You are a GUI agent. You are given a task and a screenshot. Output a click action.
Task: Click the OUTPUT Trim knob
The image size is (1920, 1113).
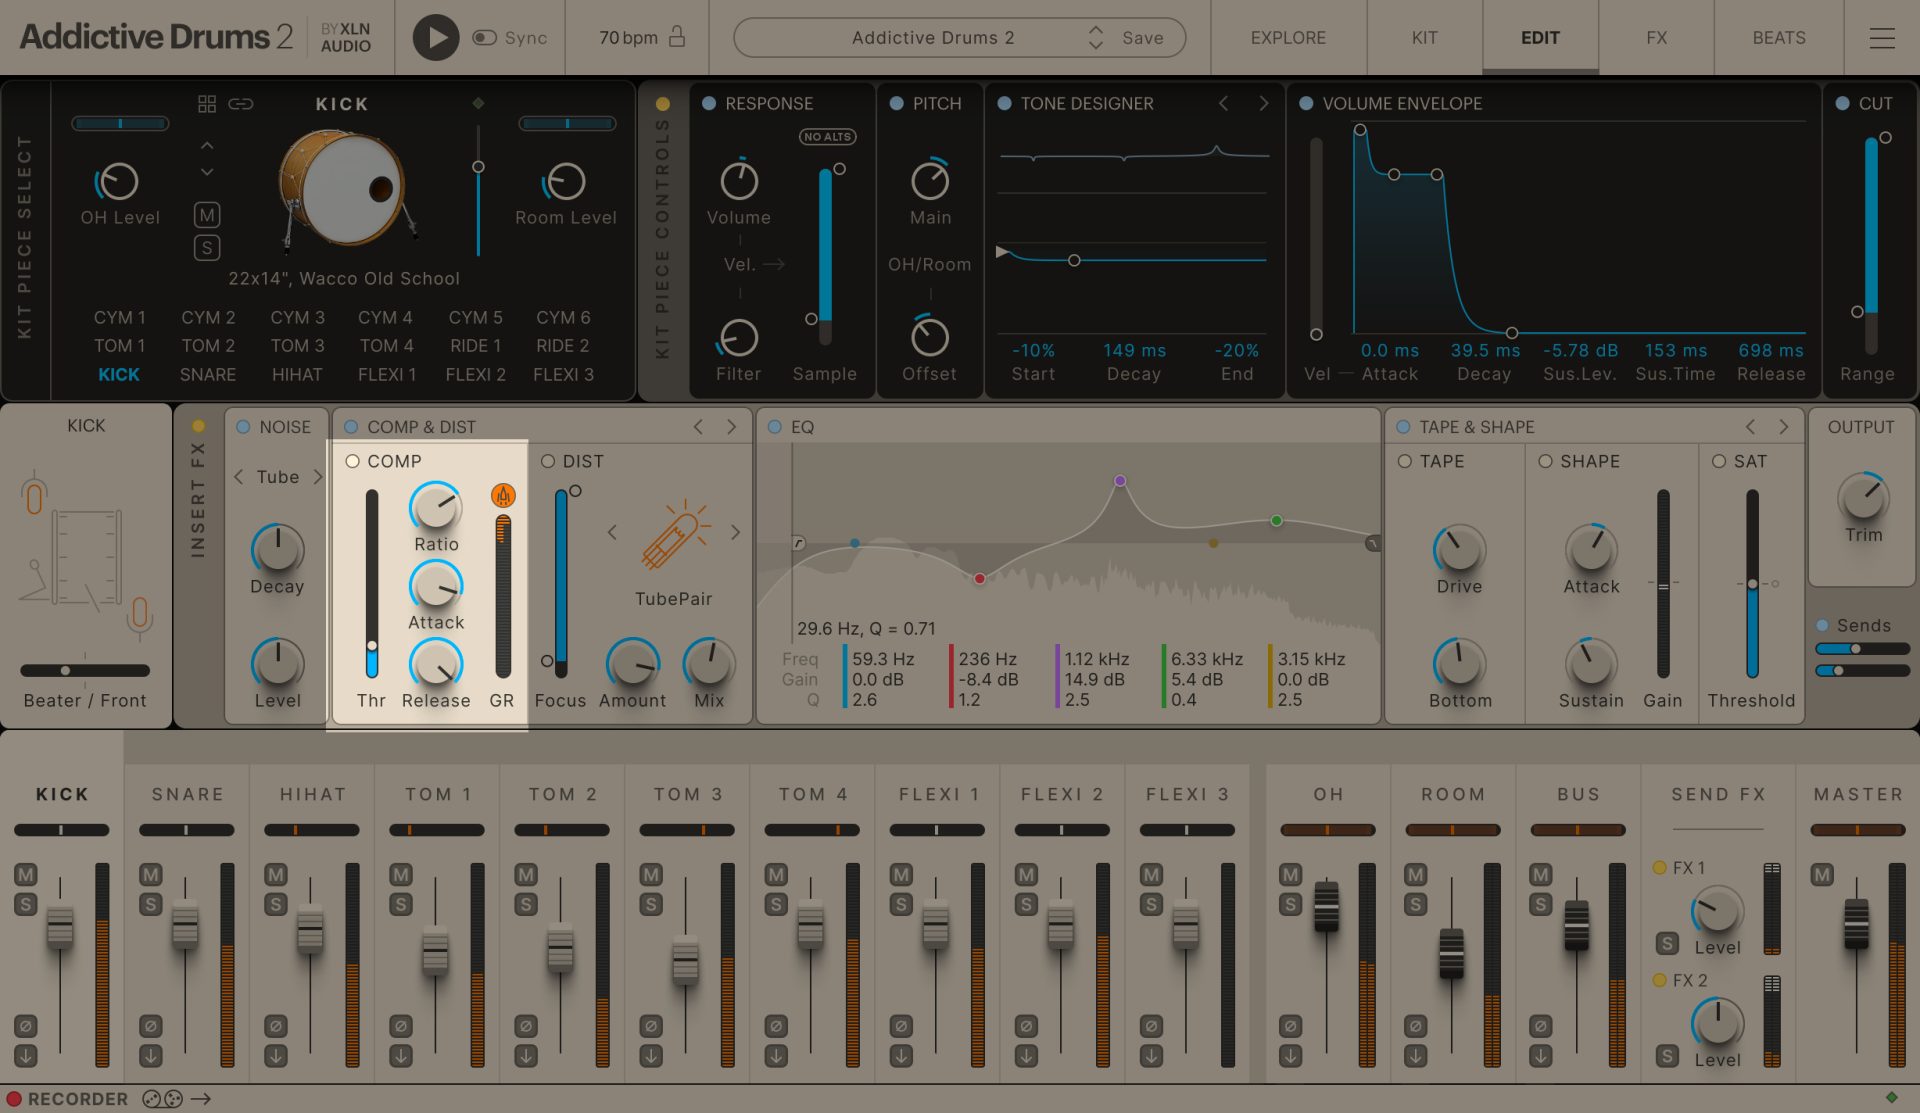[x=1863, y=497]
